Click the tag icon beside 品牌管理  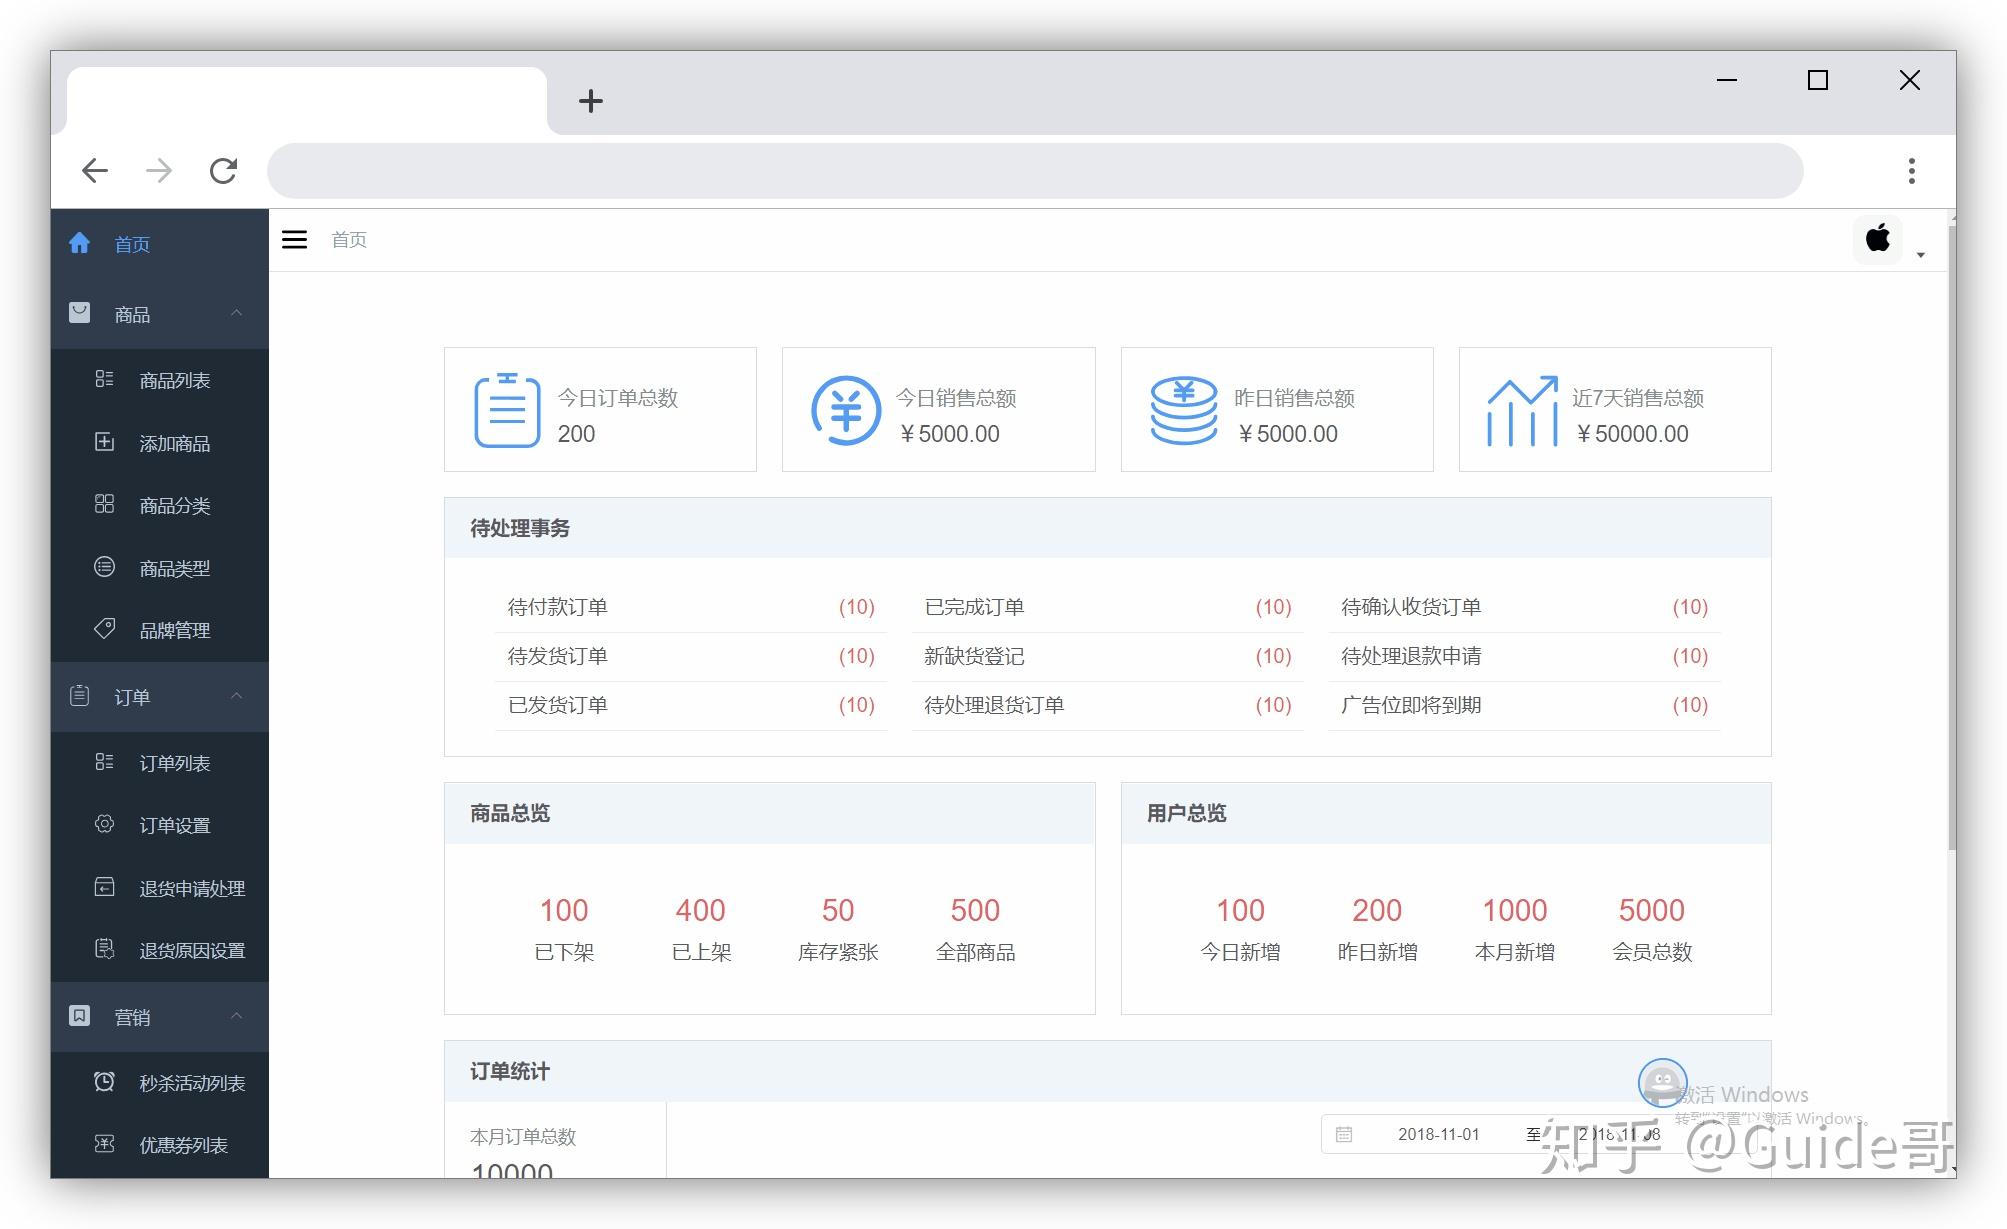(105, 629)
